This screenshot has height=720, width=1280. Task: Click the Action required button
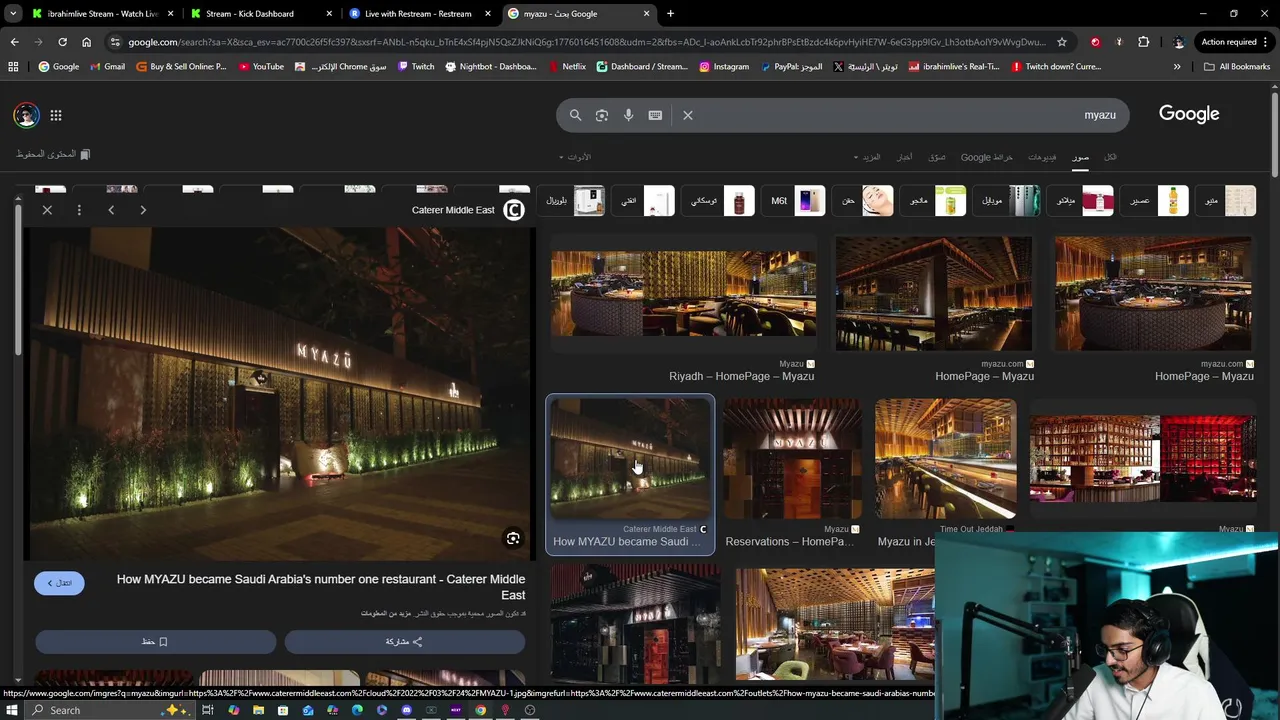1229,42
